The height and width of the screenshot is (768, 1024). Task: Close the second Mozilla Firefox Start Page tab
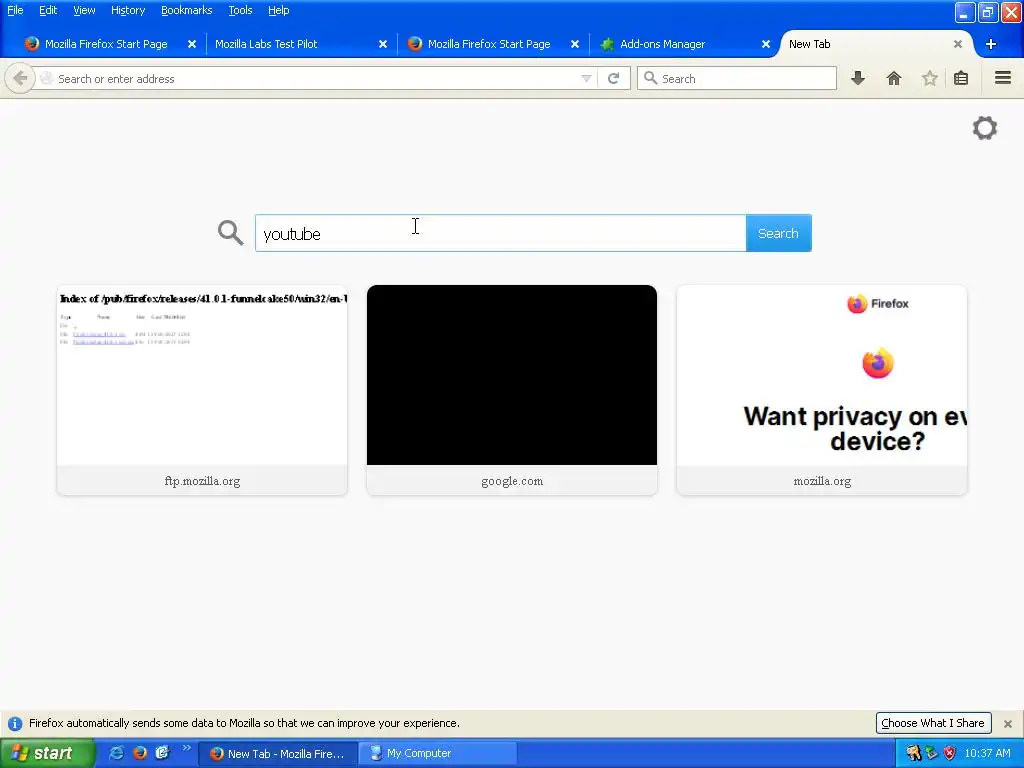[x=575, y=44]
